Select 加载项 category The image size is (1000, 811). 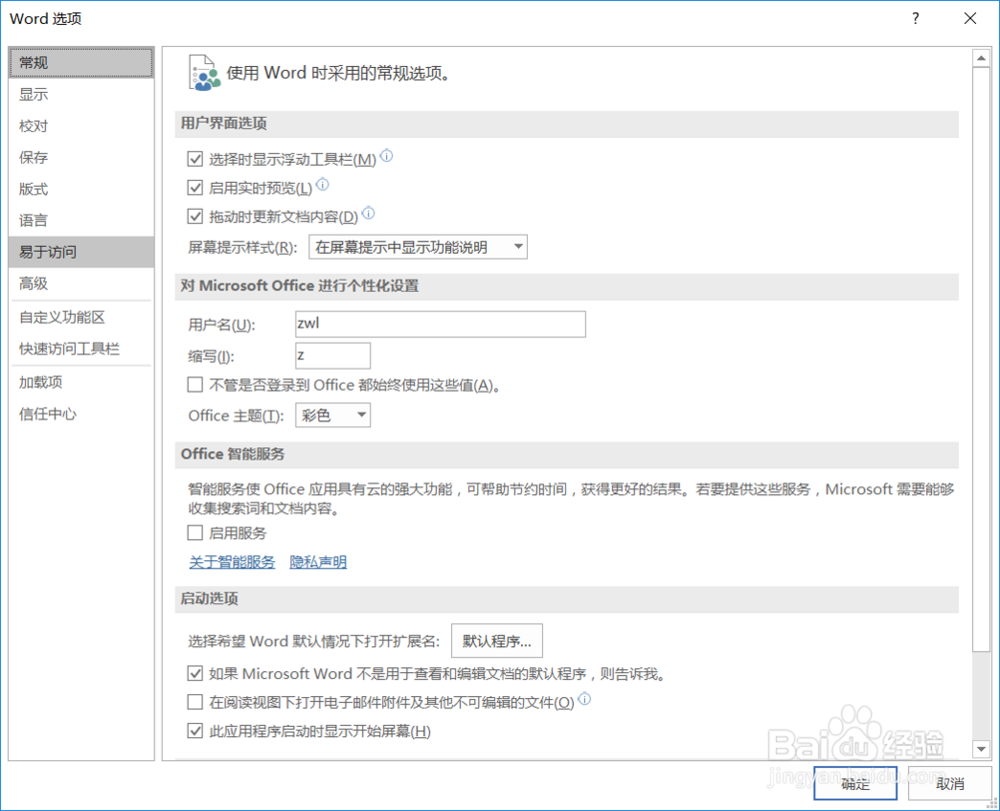[81, 382]
